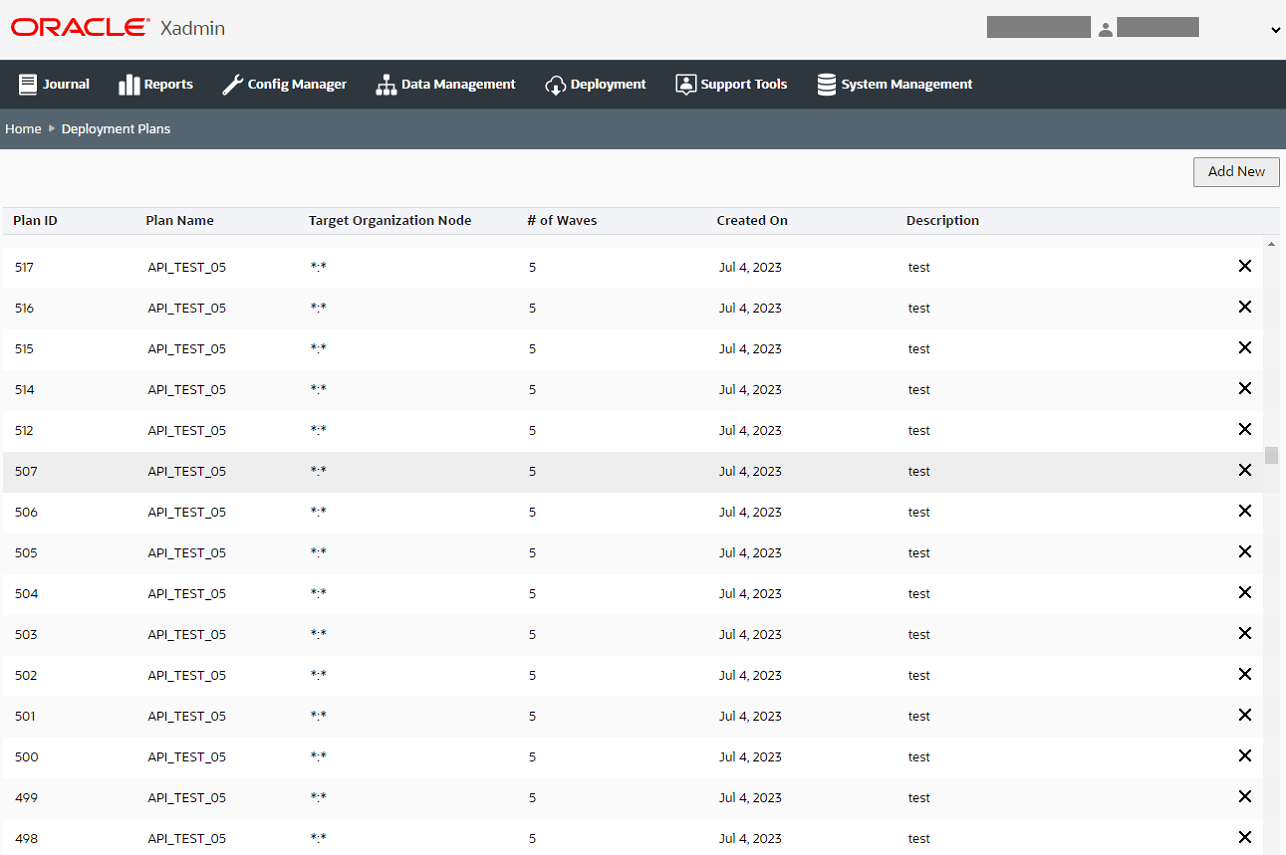
Task: Click the Data Management hierarchy icon
Action: [x=386, y=84]
